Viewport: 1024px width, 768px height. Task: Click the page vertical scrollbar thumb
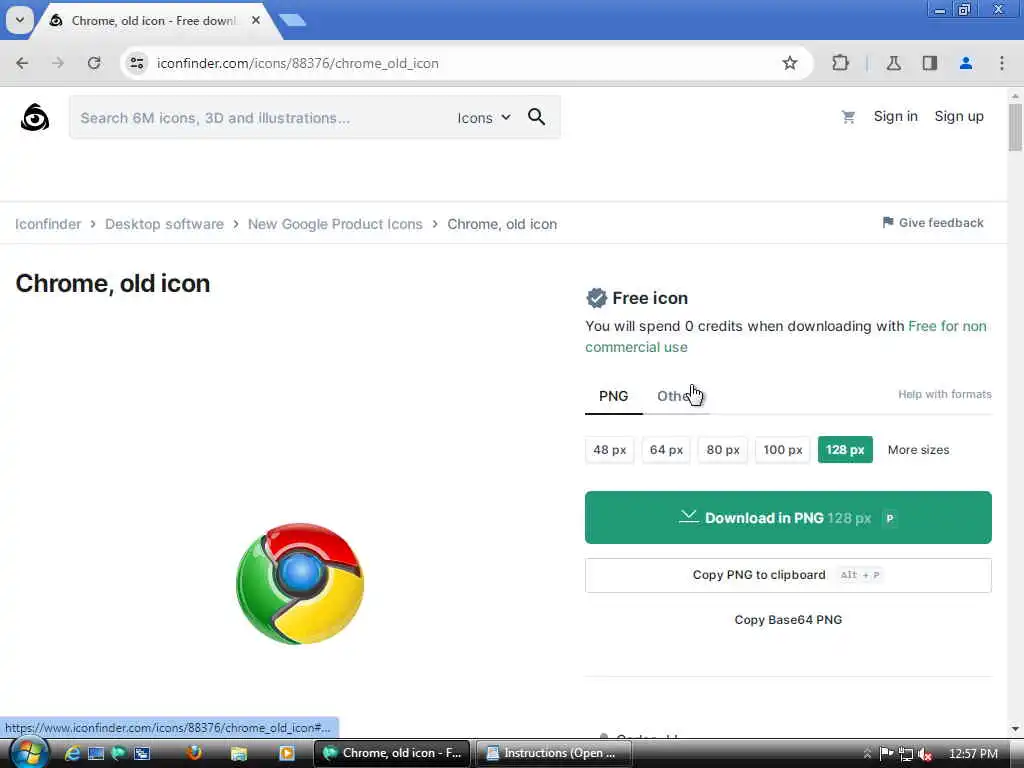[1015, 127]
